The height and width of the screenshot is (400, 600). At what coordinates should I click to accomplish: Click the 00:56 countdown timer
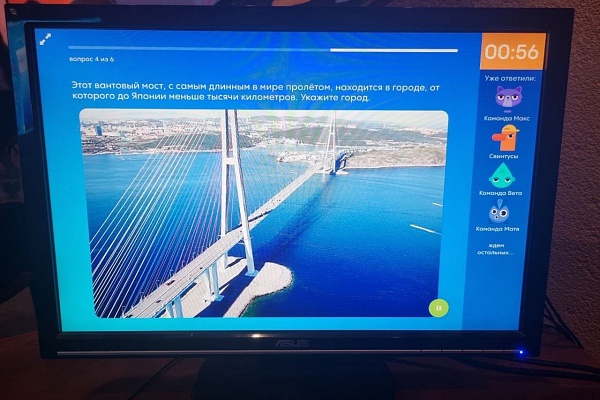pos(512,51)
